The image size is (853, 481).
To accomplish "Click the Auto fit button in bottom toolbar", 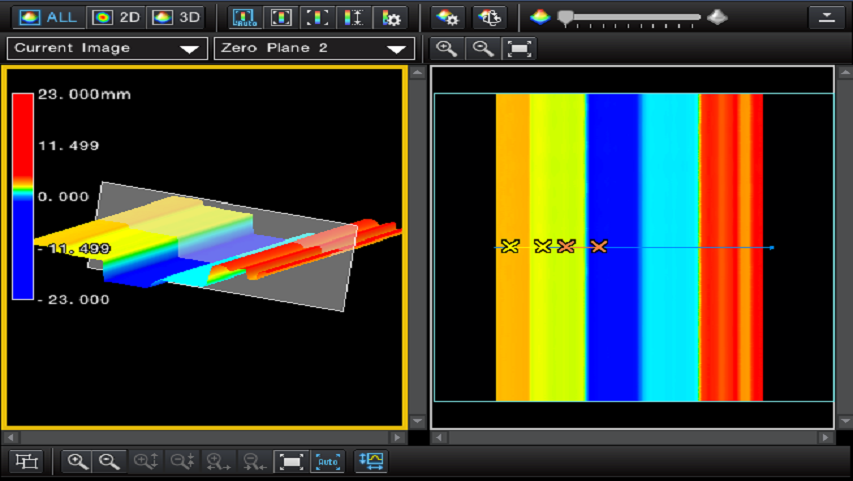I will pos(328,461).
